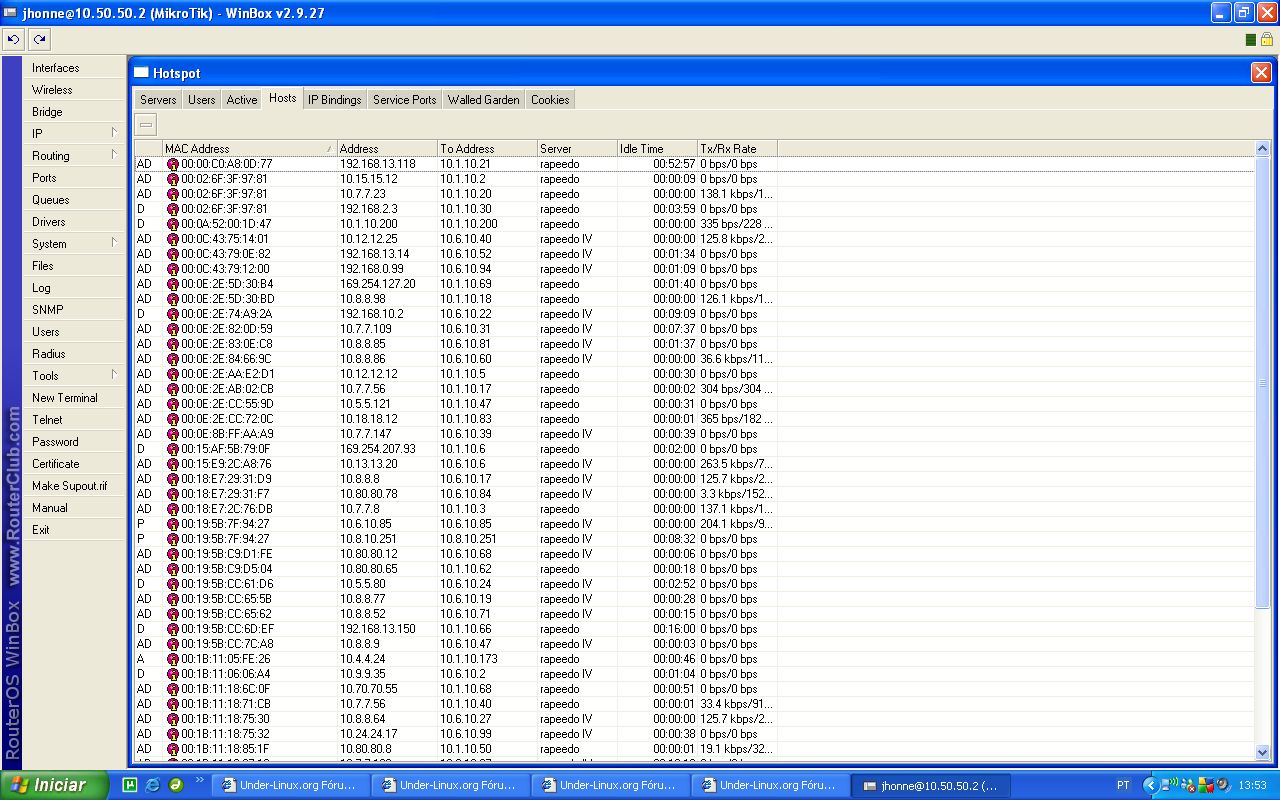Switch to the Servers tab
This screenshot has height=800, width=1280.
tap(158, 100)
